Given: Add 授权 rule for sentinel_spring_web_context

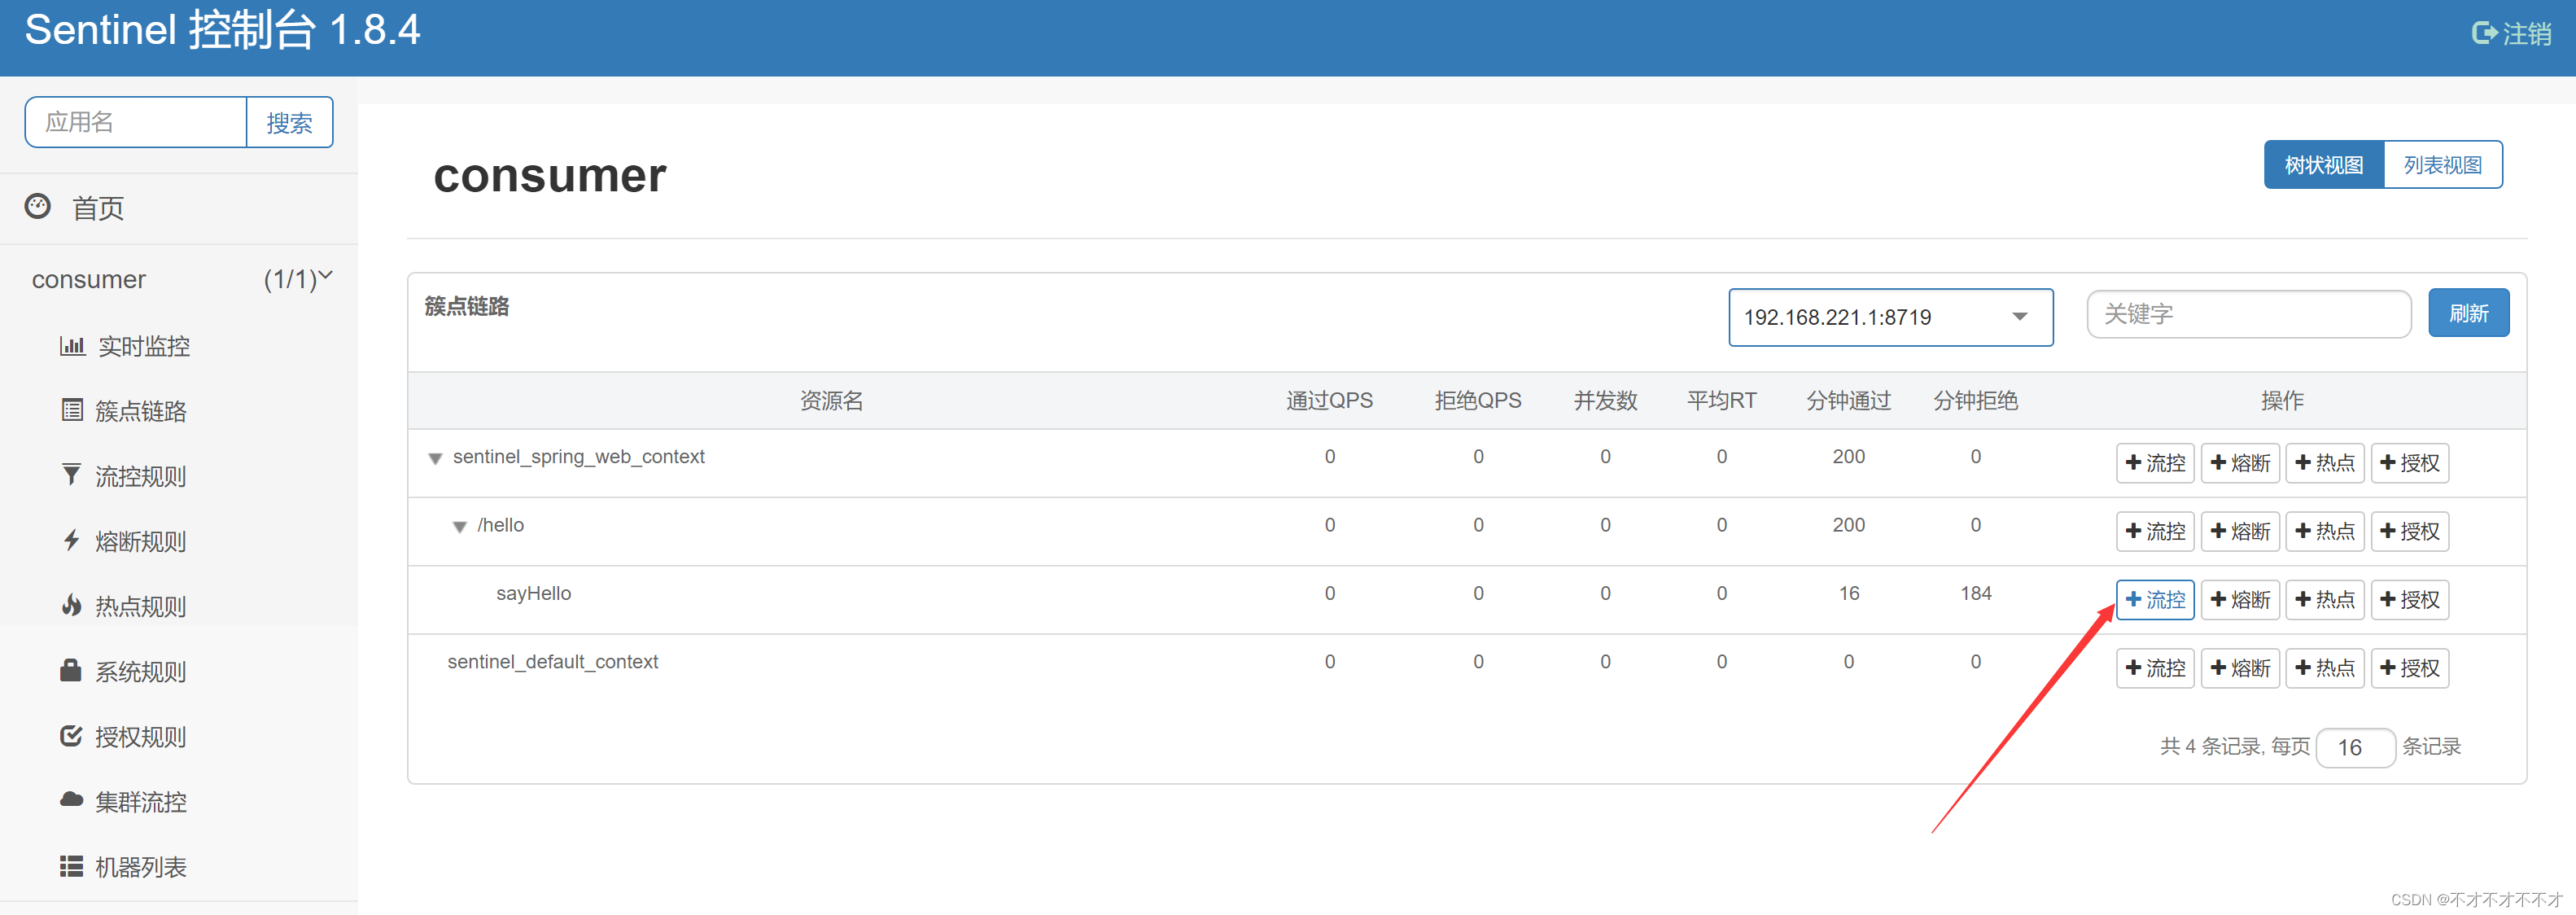Looking at the screenshot, I should coord(2409,463).
